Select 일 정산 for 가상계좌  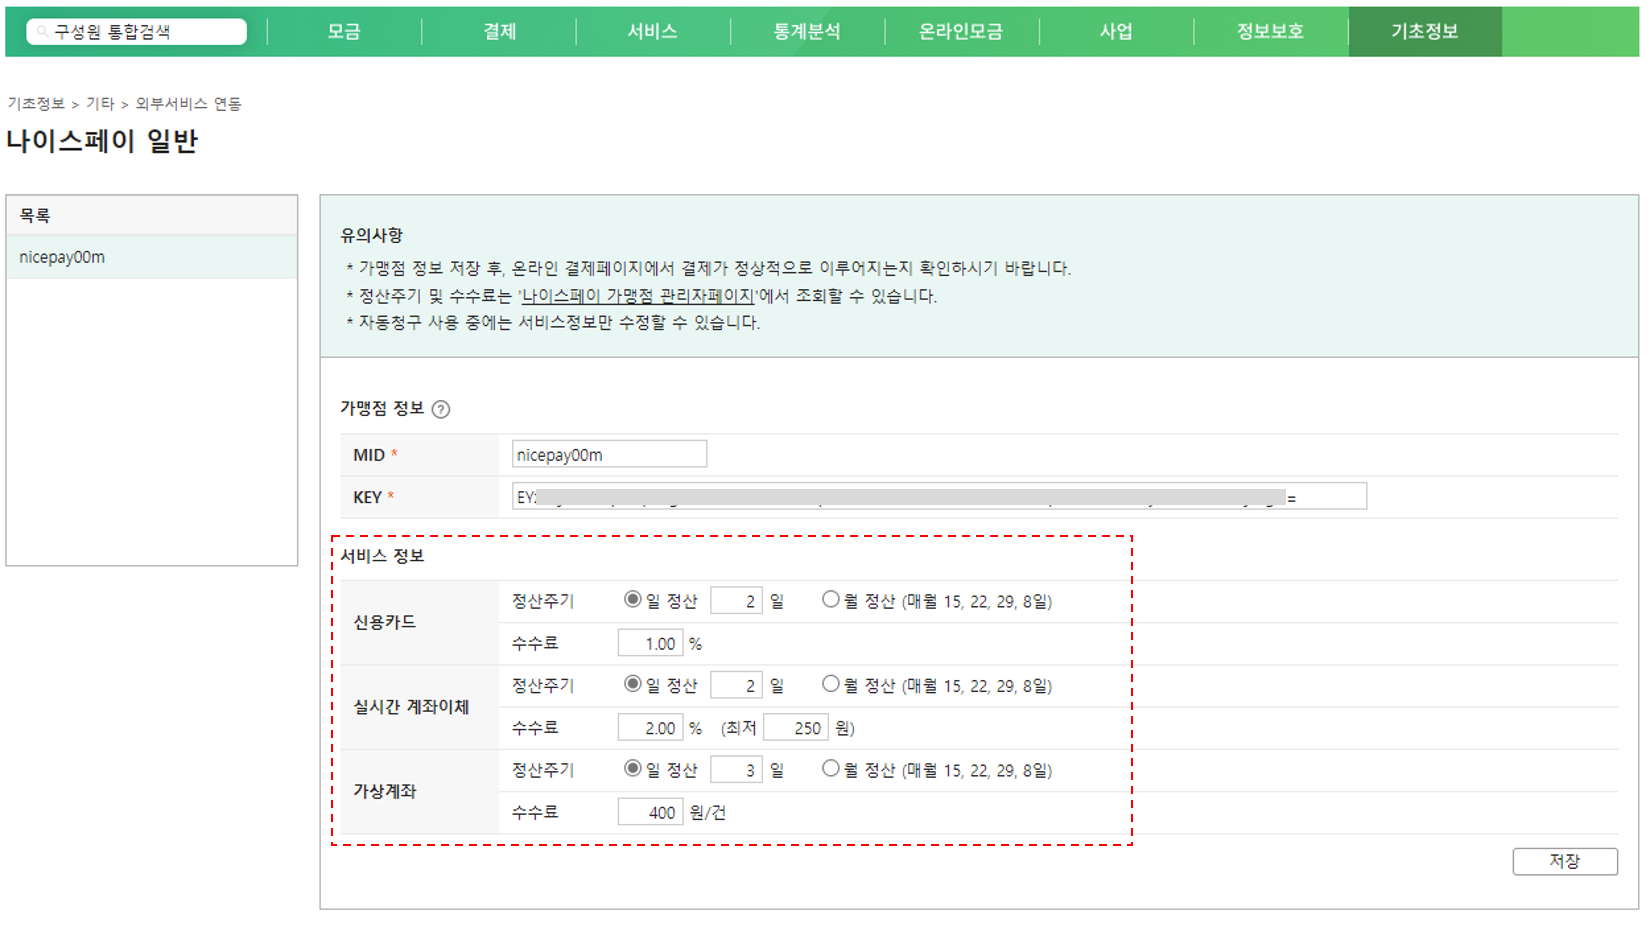632,769
